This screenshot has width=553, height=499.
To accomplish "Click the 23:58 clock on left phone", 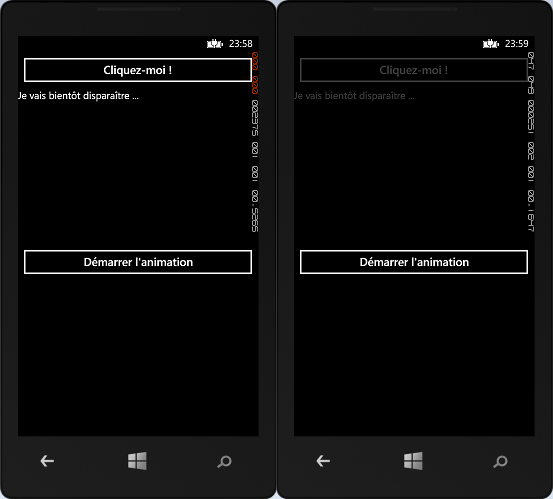I will coord(241,44).
